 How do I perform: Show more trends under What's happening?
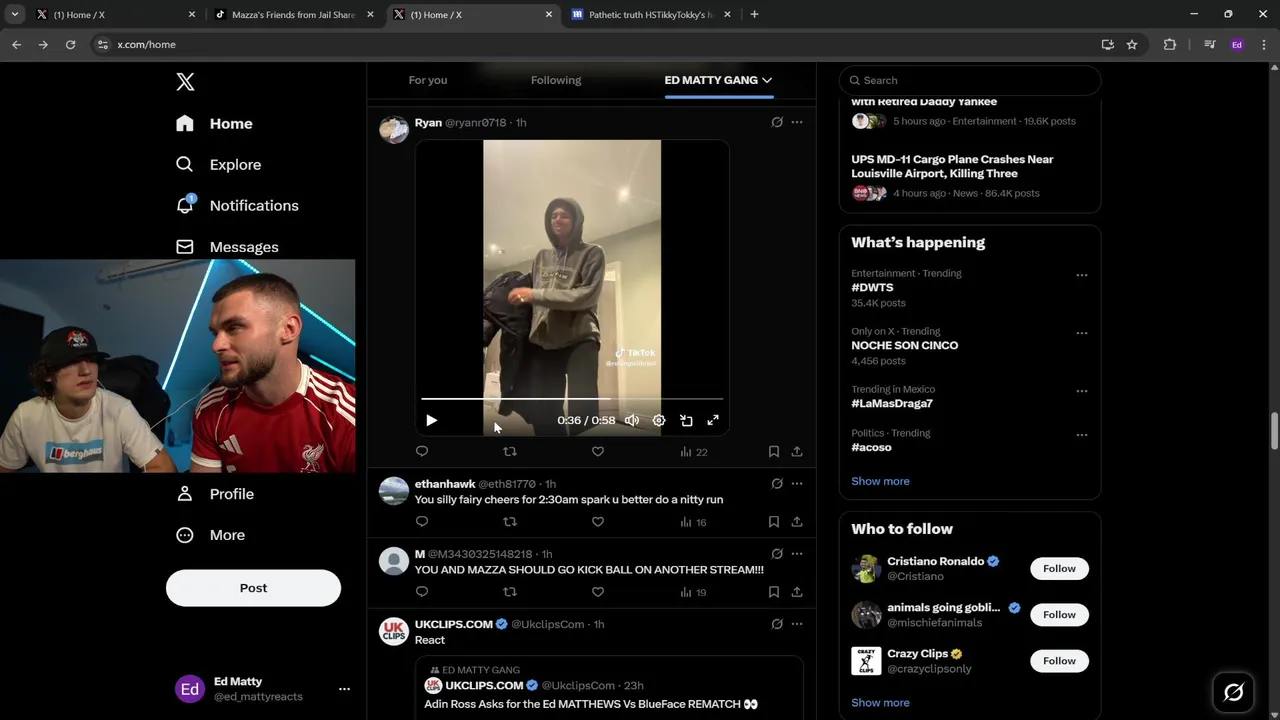(880, 481)
